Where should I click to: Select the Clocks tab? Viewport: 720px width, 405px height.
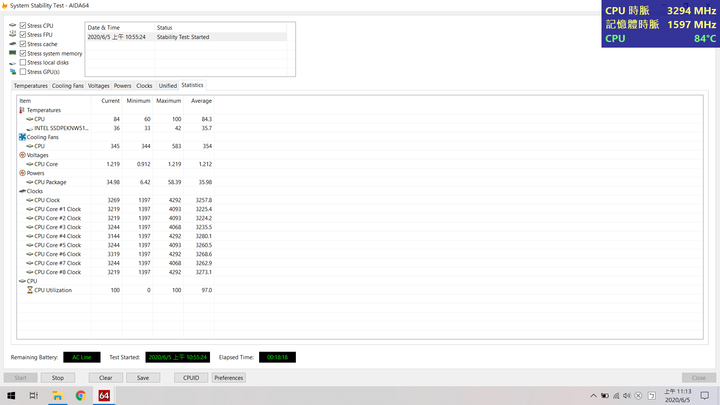pyautogui.click(x=144, y=86)
